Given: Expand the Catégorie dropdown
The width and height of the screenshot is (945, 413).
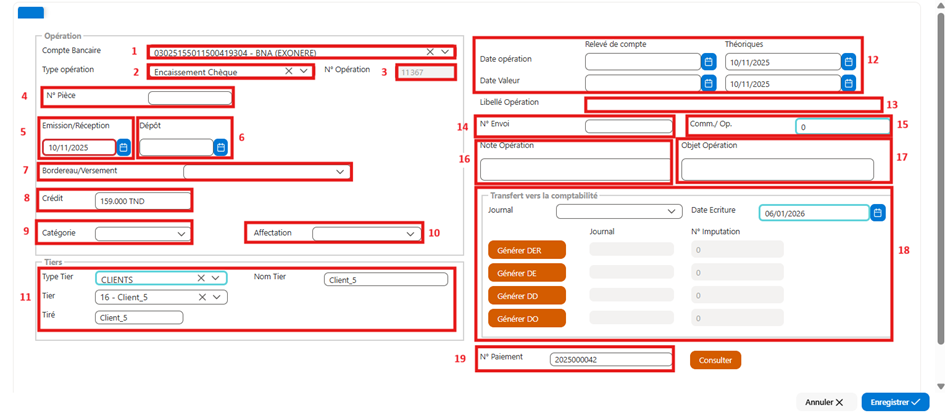Looking at the screenshot, I should 181,233.
